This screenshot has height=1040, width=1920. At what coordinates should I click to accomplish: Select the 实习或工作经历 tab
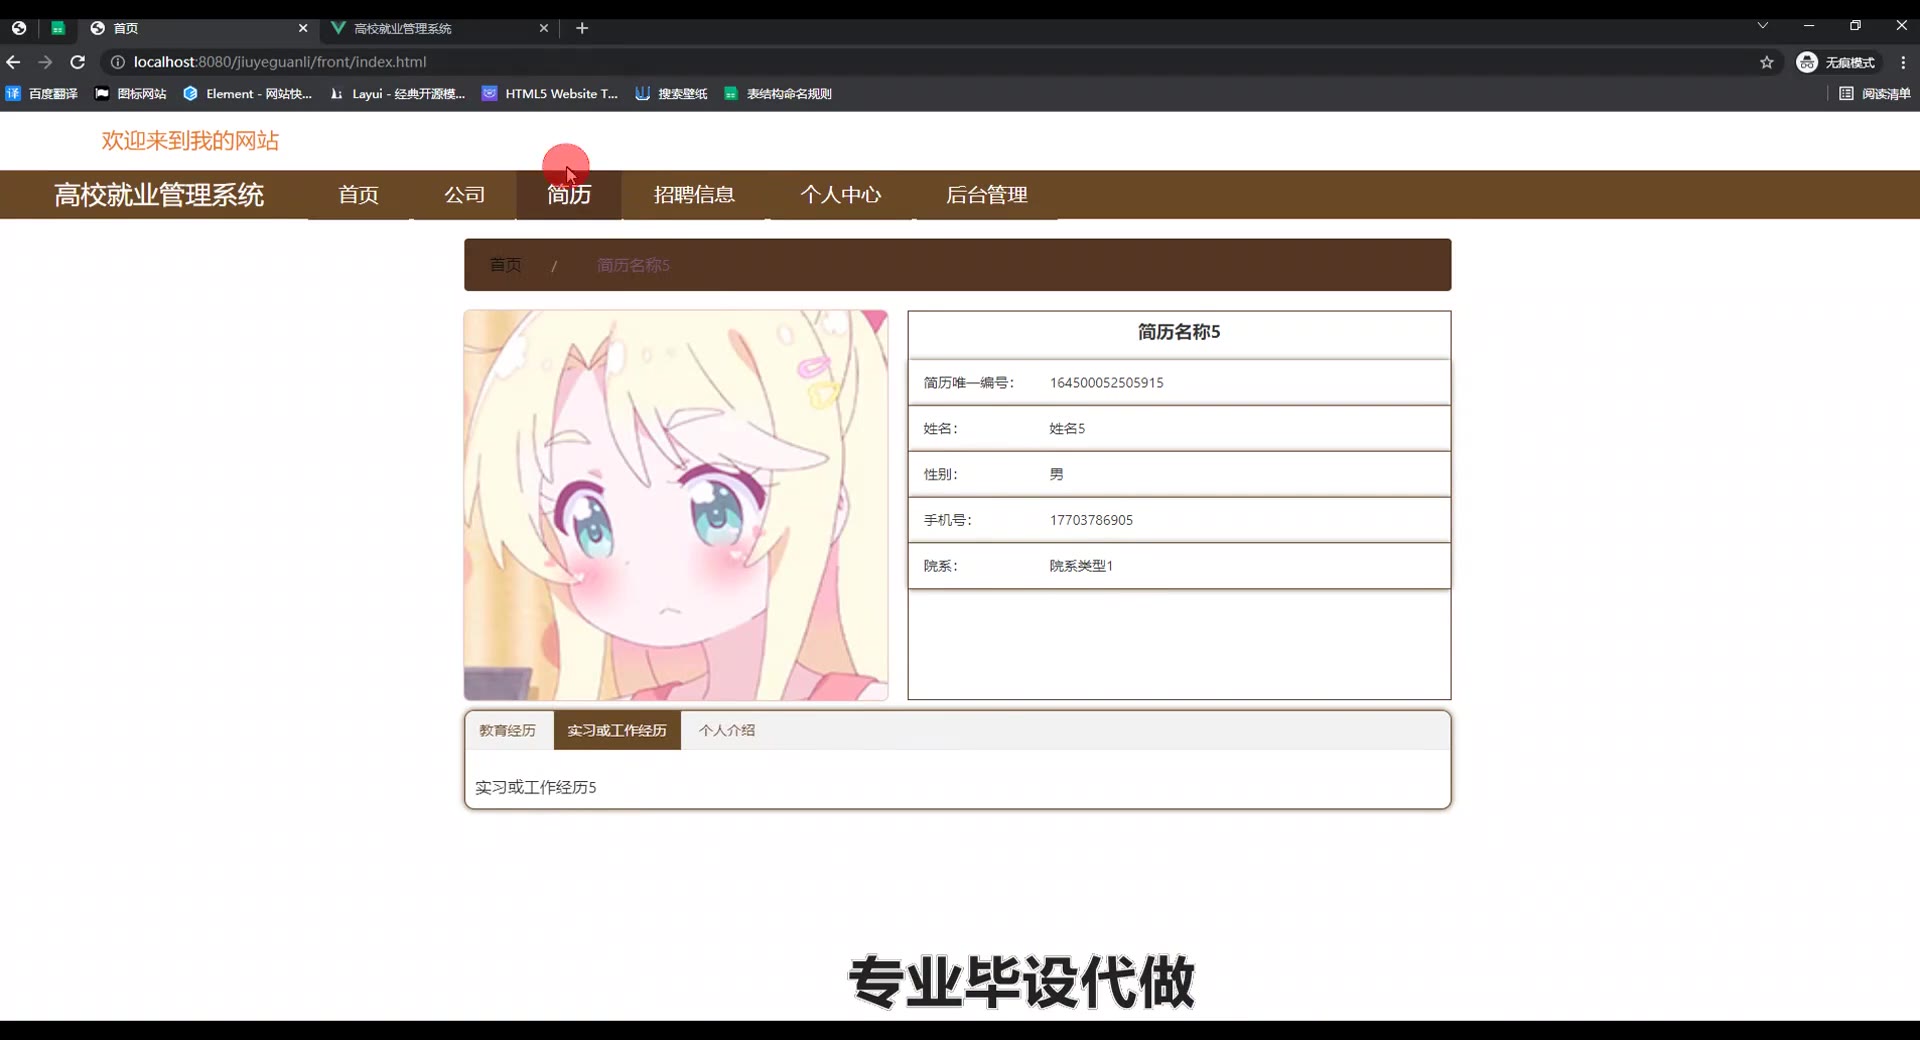click(x=617, y=731)
